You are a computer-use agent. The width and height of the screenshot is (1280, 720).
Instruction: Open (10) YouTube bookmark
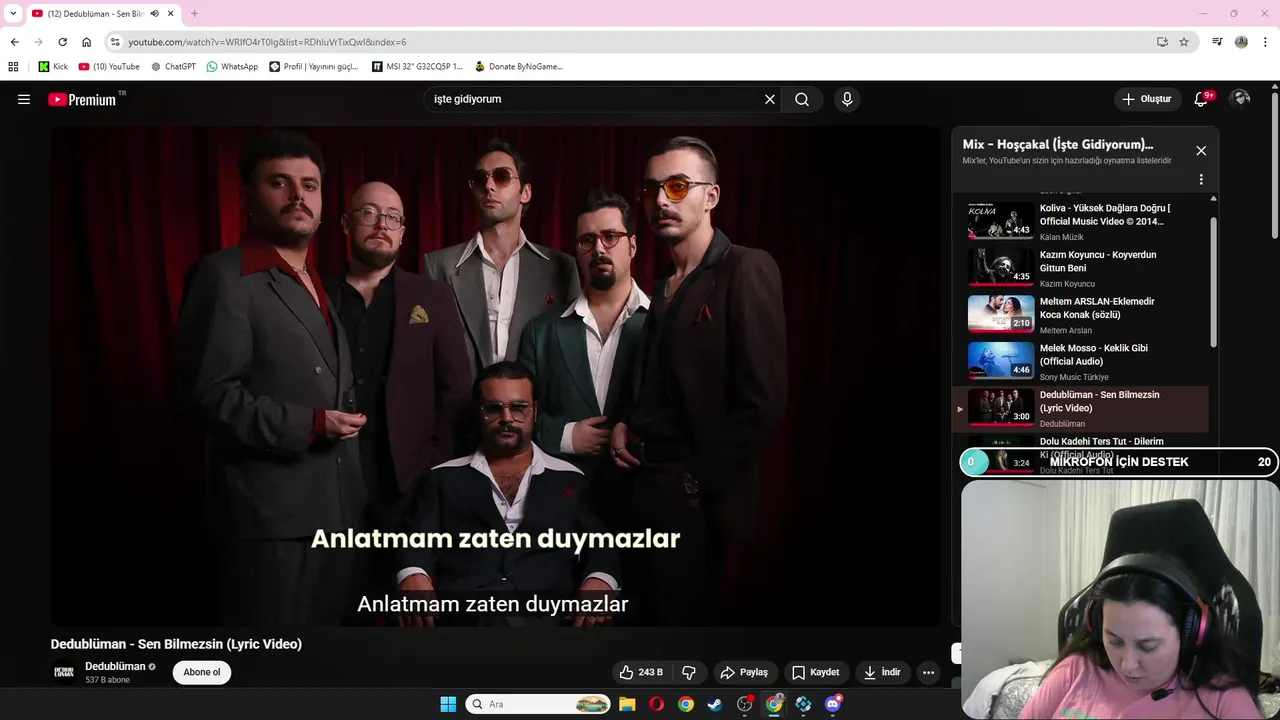[x=109, y=67]
